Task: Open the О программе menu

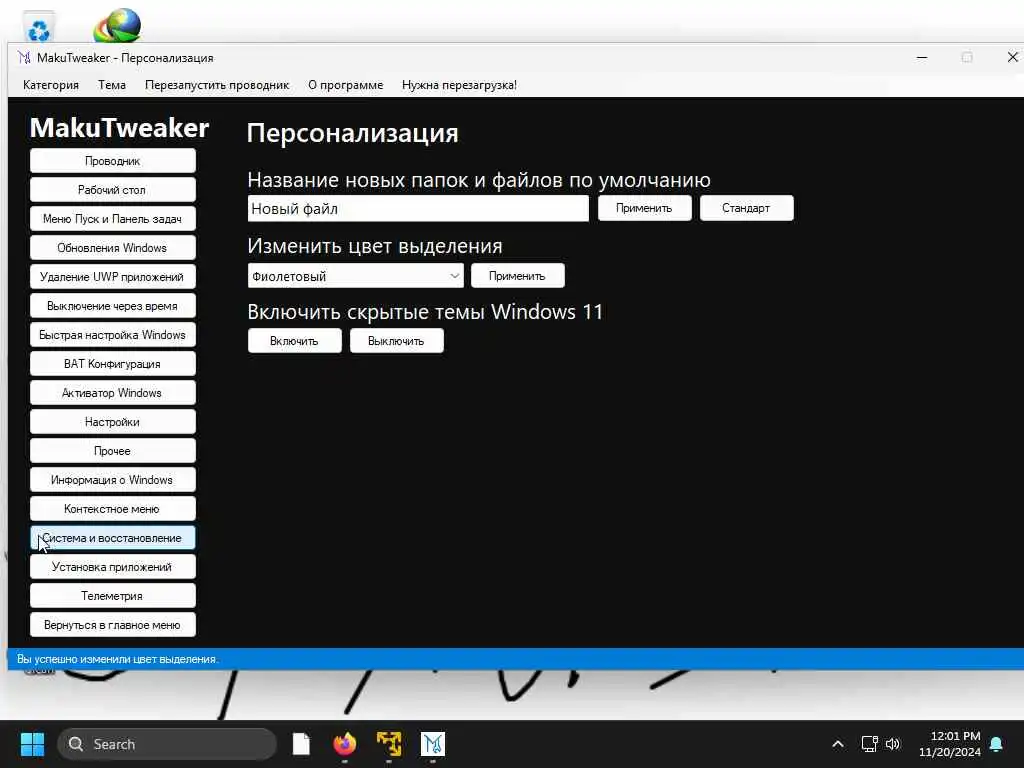Action: click(x=345, y=85)
